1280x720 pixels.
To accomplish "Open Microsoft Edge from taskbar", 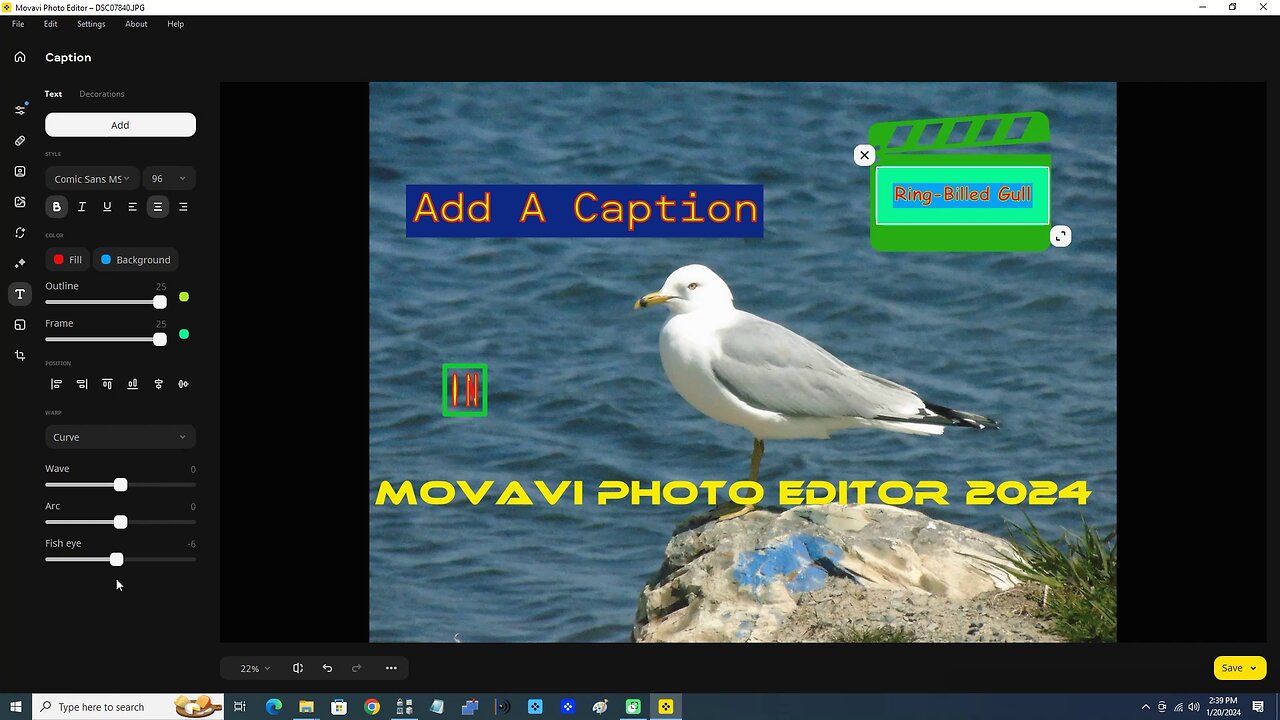I will point(274,707).
